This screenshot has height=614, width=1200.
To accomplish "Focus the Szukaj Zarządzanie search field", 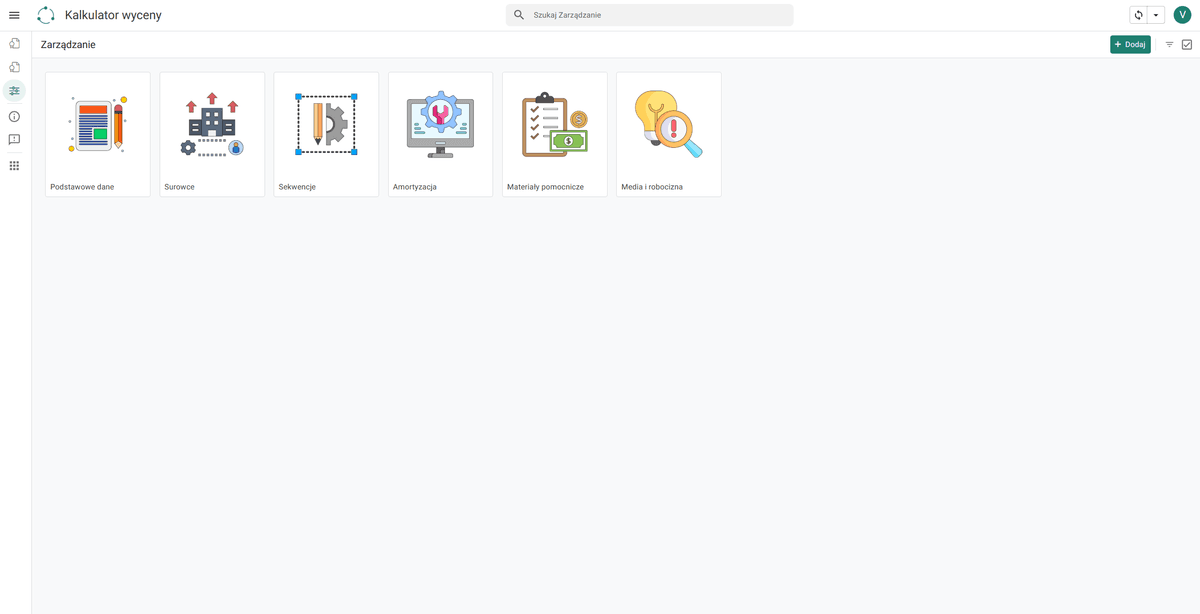I will (x=649, y=15).
